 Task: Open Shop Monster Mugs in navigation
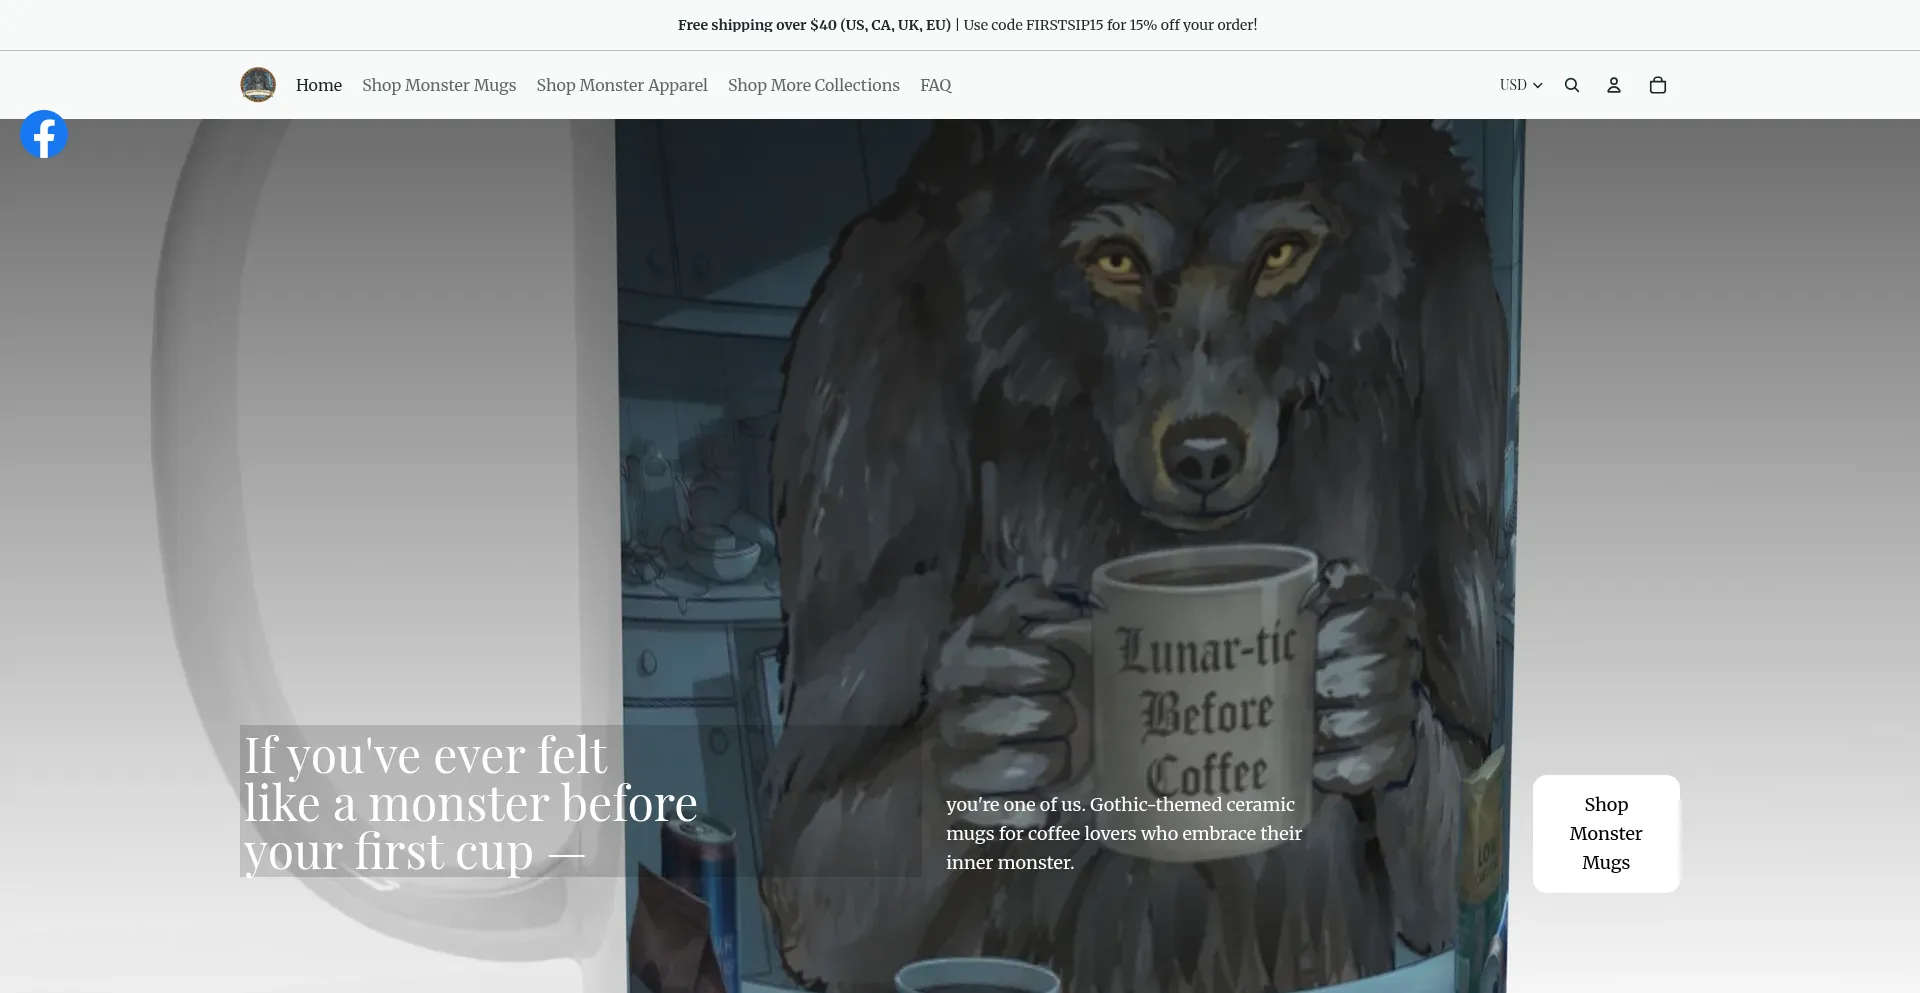point(439,85)
